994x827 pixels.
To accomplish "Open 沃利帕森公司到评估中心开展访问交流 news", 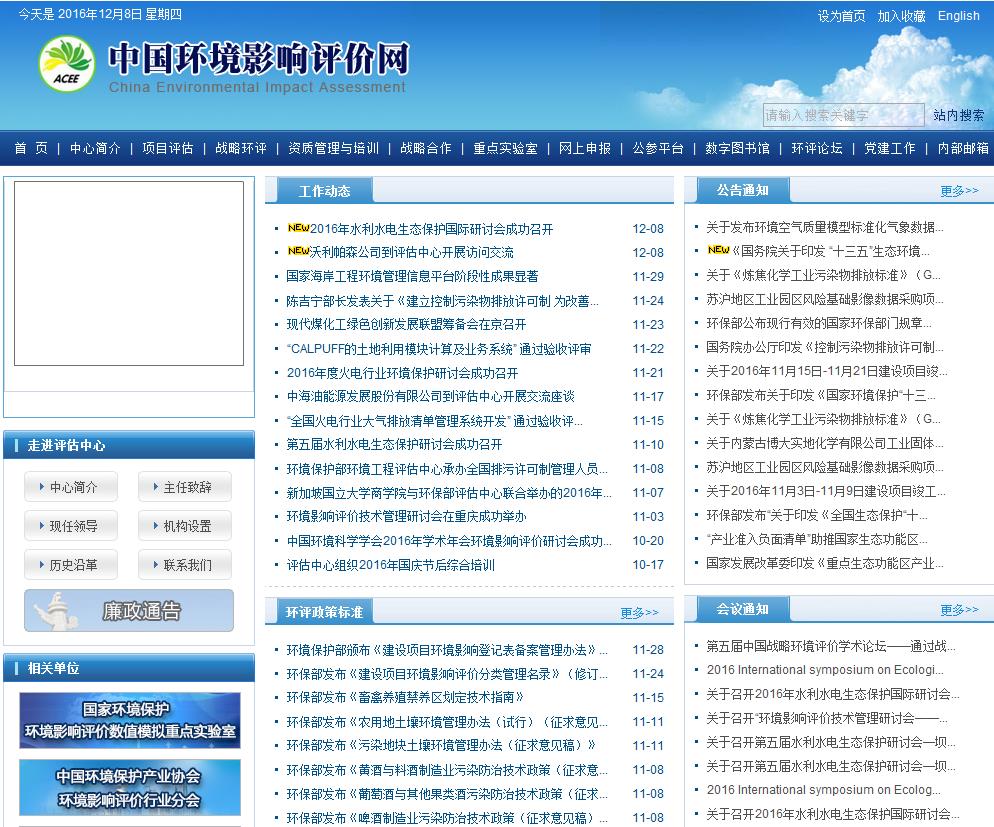I will tap(411, 252).
